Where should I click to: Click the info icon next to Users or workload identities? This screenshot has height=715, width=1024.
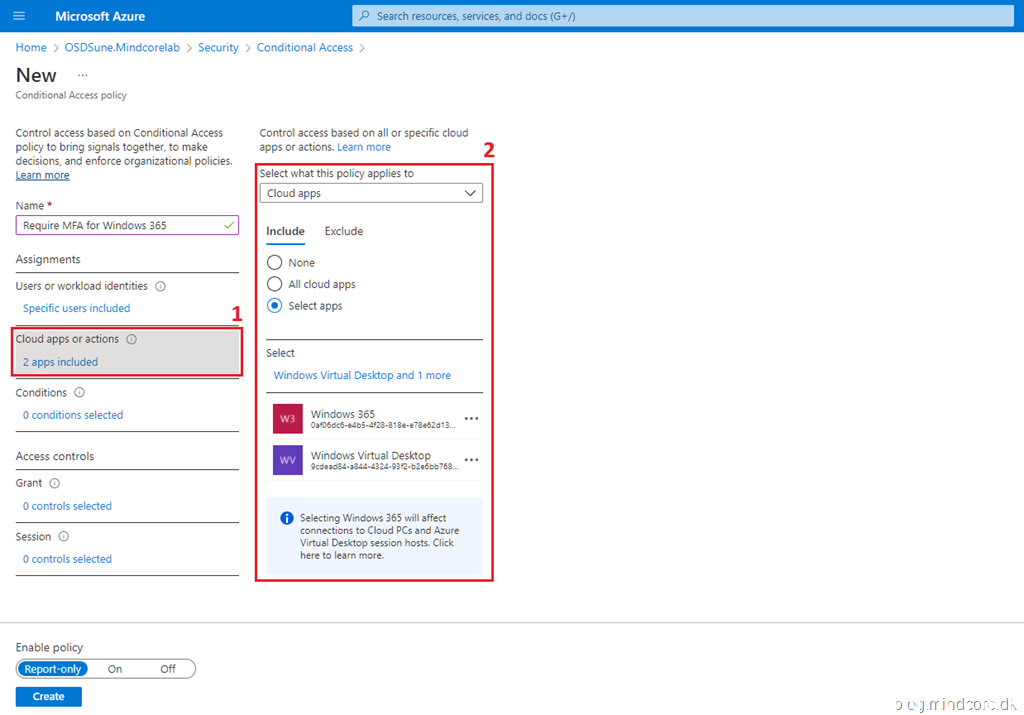pyautogui.click(x=161, y=286)
